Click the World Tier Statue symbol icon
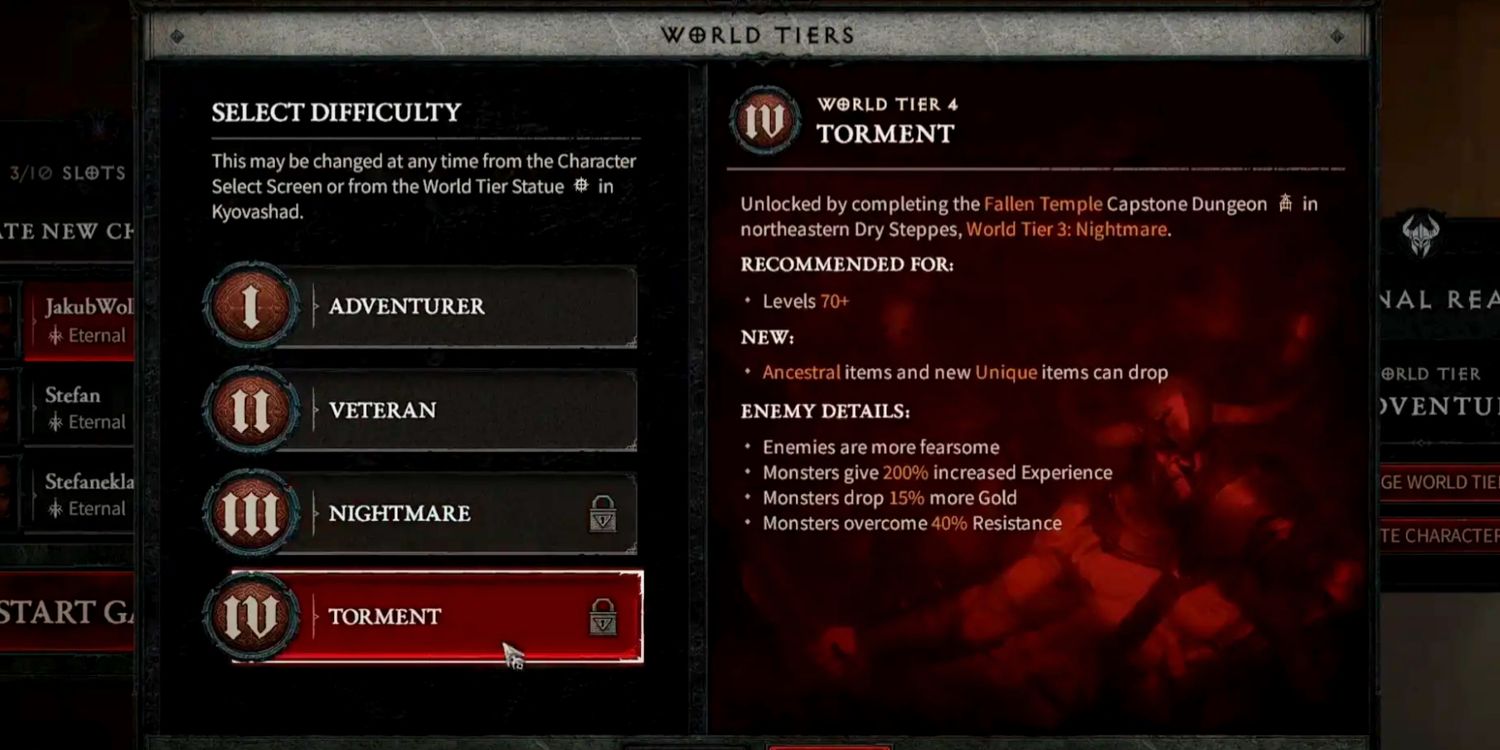Viewport: 1500px width, 750px height. pyautogui.click(x=581, y=186)
